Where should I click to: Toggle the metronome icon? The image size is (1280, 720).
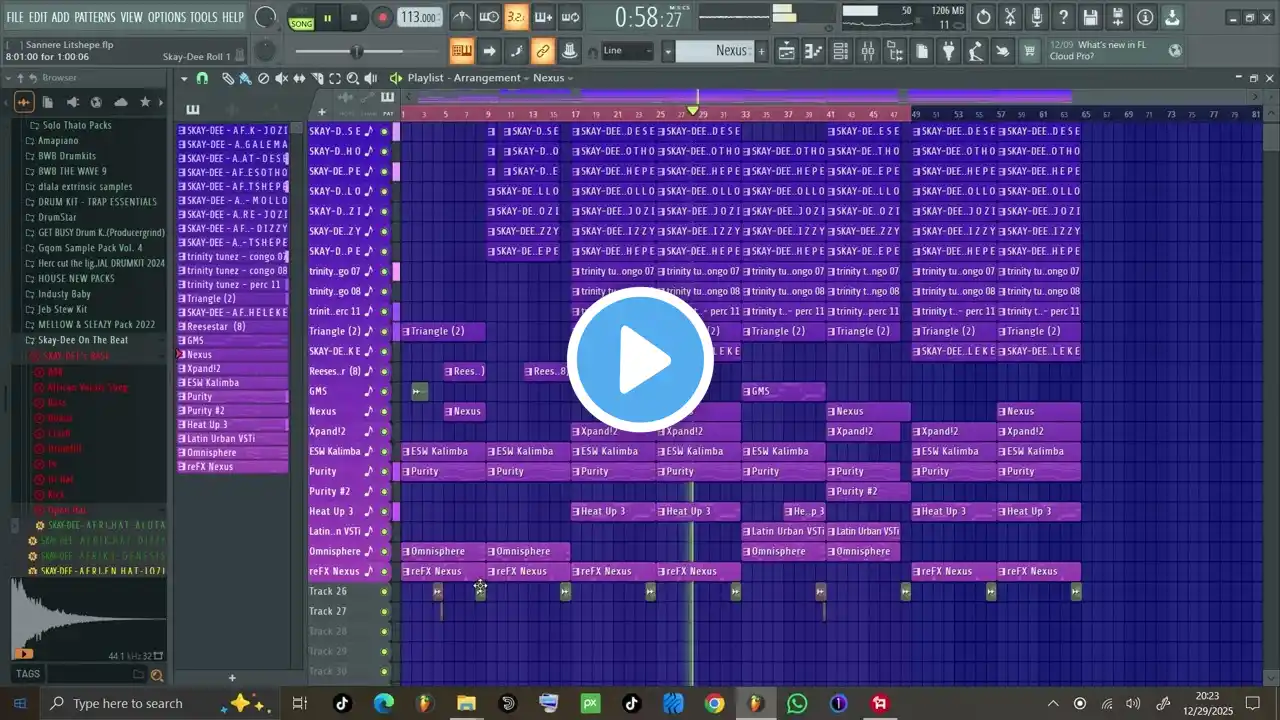(x=462, y=17)
